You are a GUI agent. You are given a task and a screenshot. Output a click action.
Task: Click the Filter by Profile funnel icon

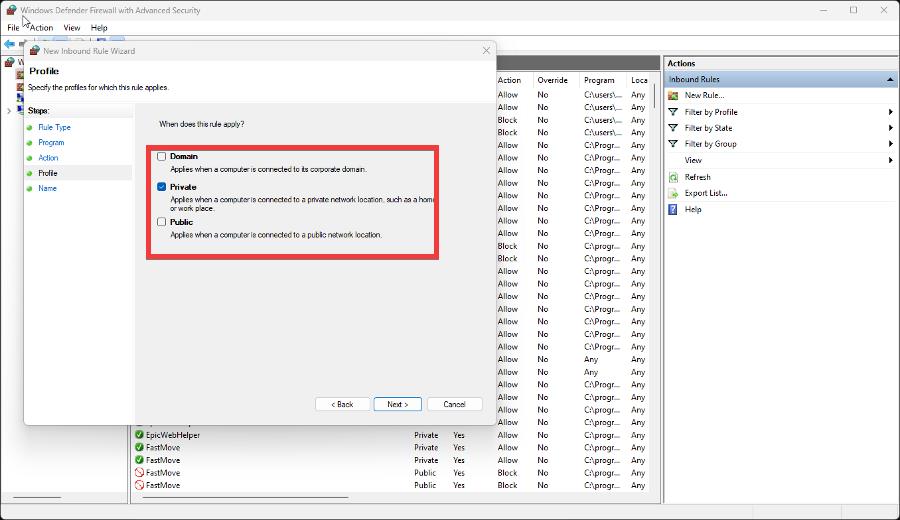tap(673, 112)
